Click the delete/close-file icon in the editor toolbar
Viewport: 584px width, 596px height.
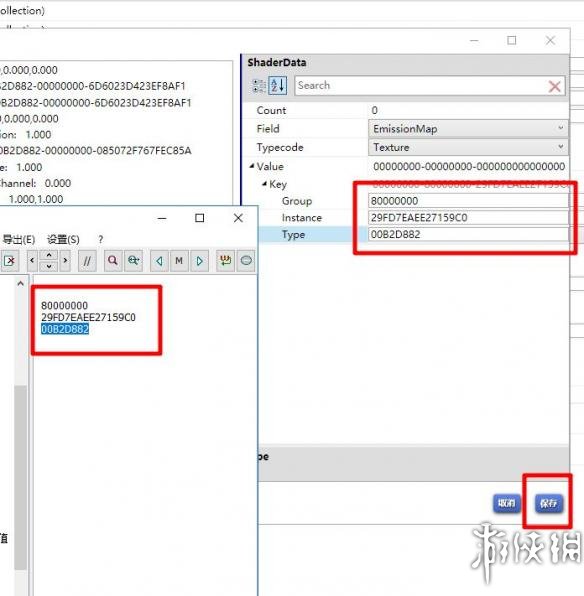click(x=9, y=261)
